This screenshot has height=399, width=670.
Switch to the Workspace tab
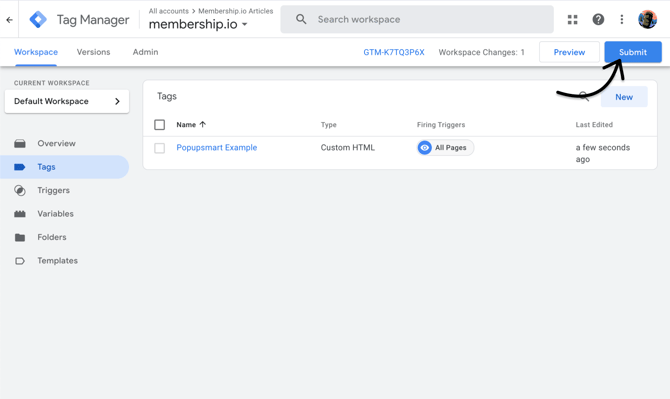(x=36, y=52)
